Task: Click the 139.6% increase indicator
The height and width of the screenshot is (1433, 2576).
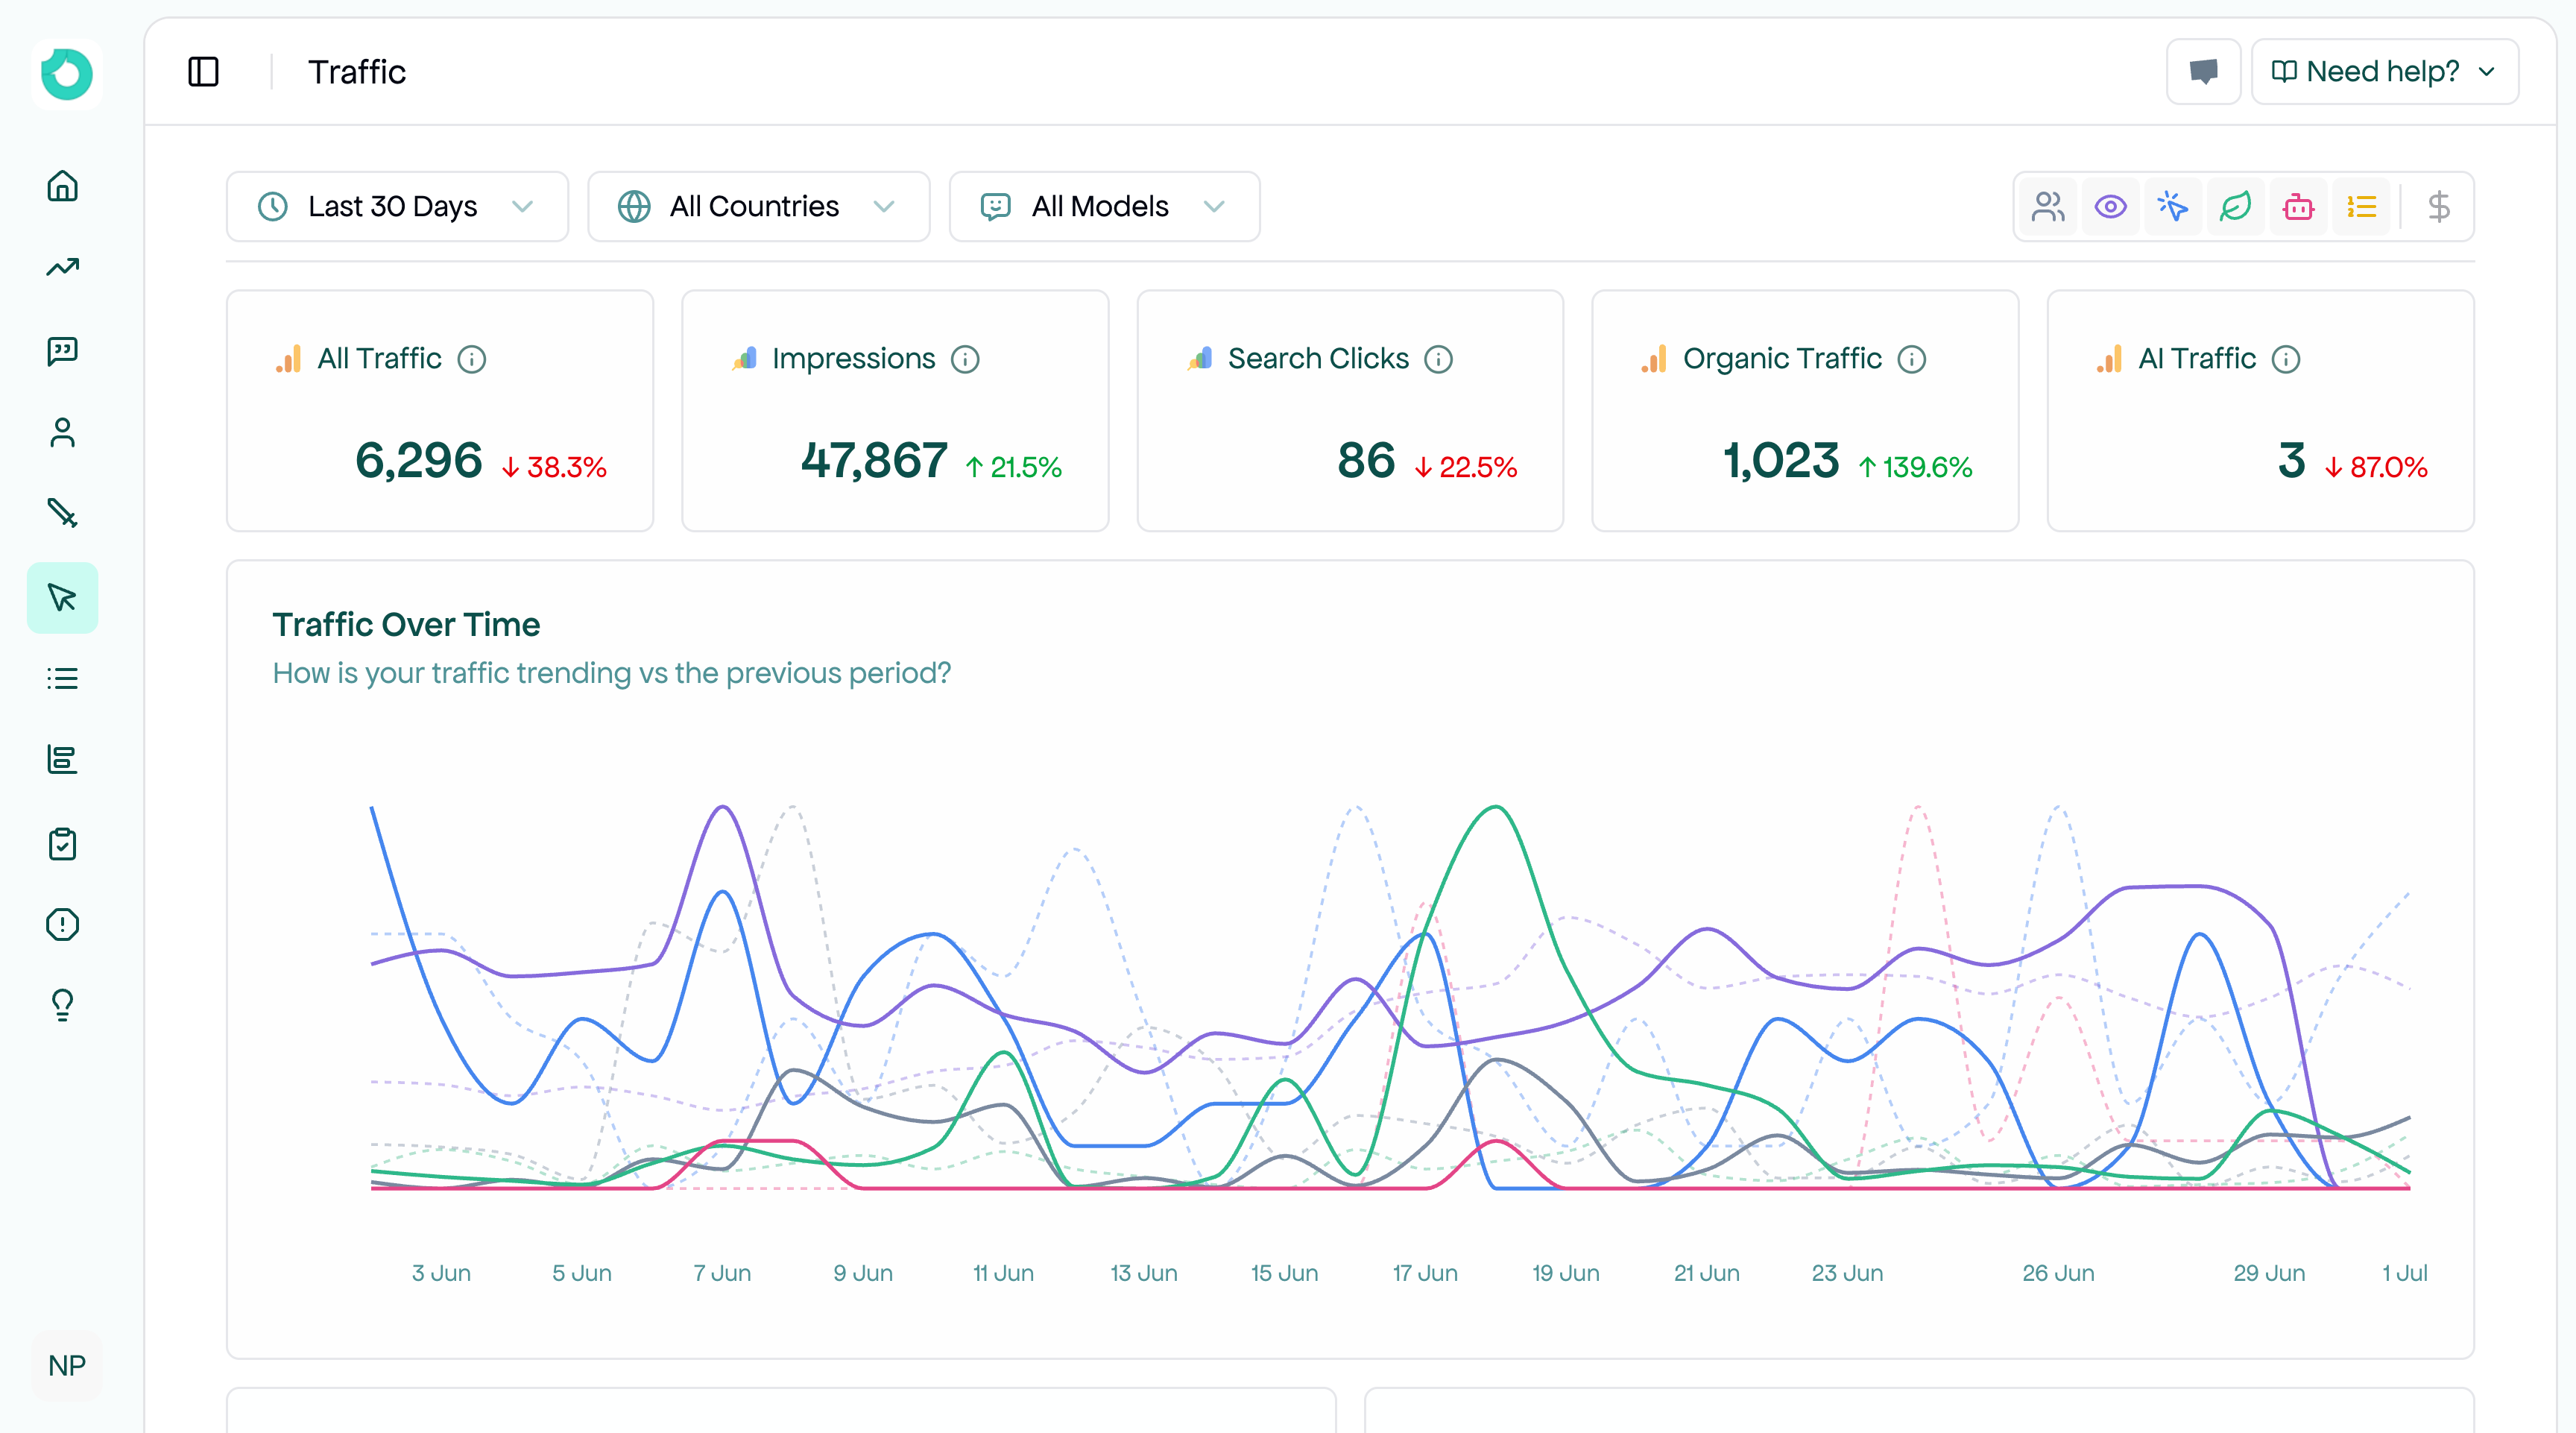Action: click(1916, 467)
